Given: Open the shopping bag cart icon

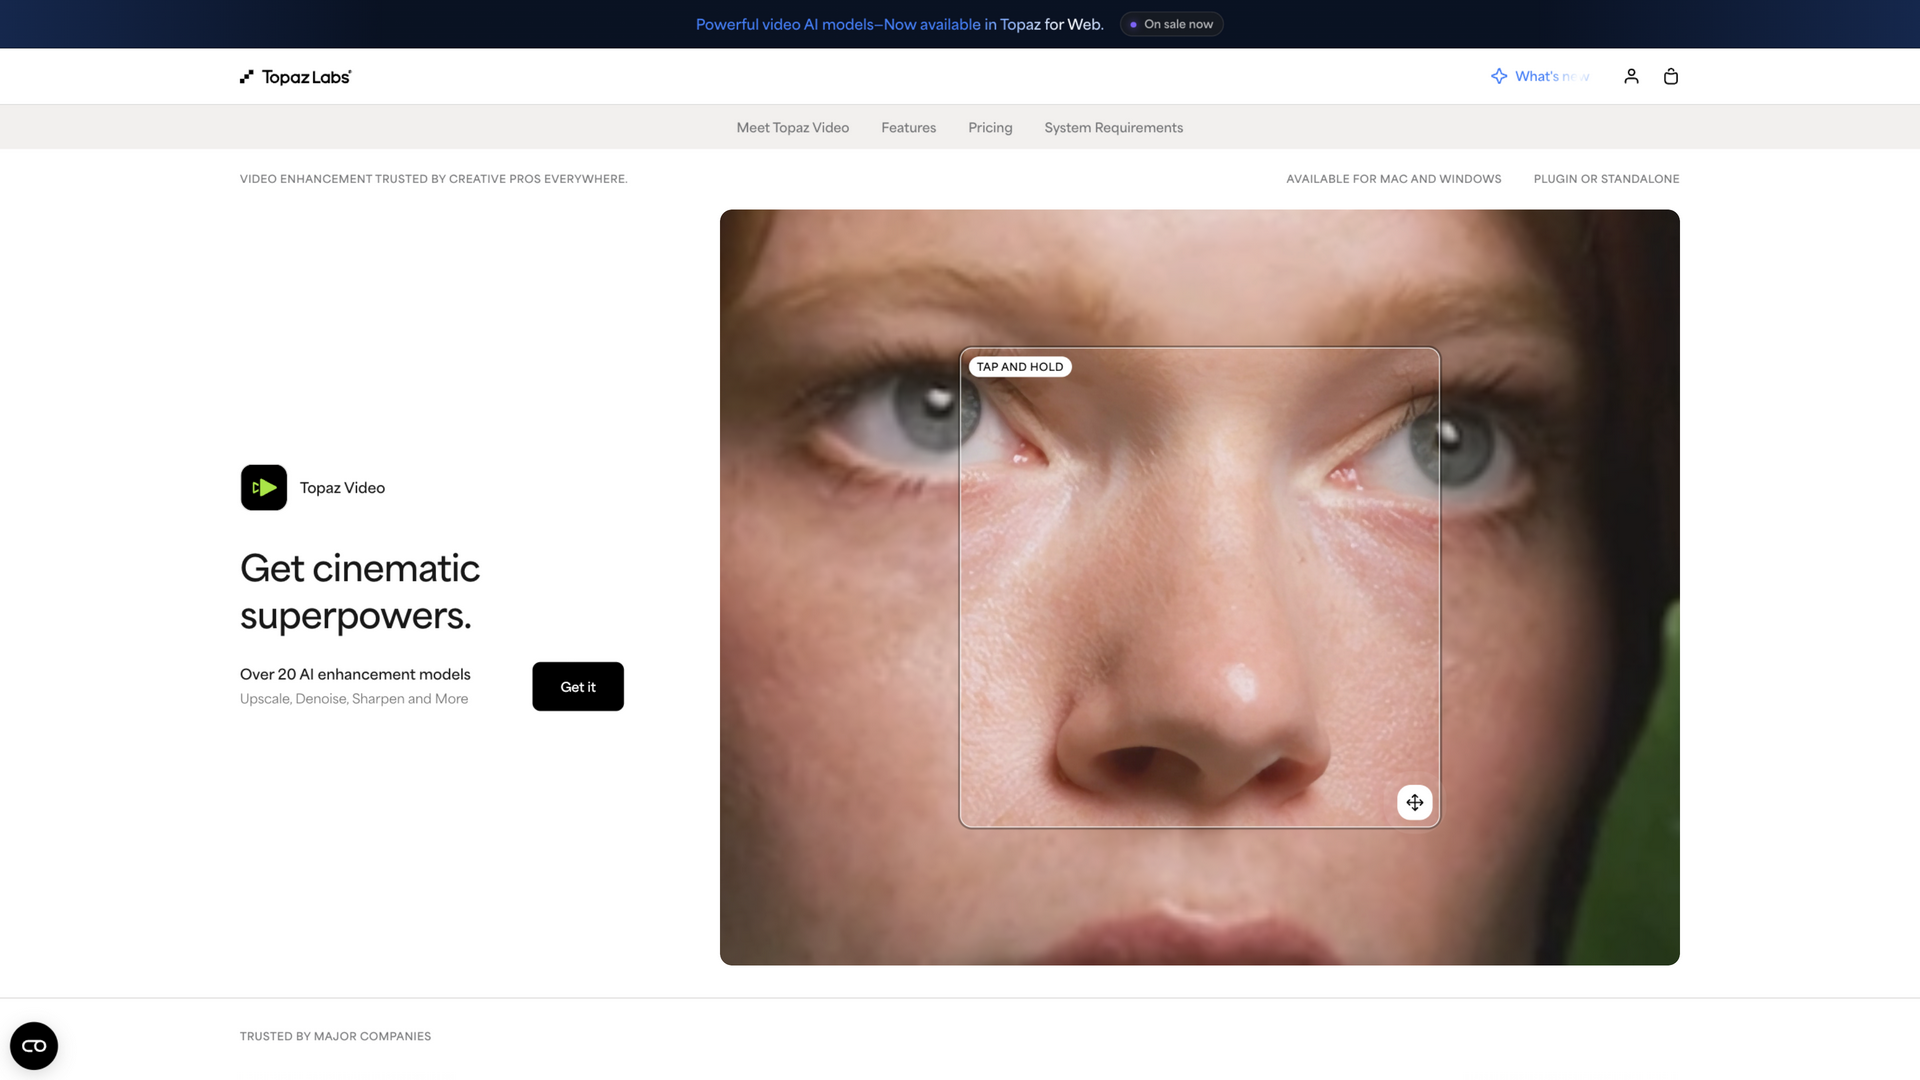Looking at the screenshot, I should [x=1670, y=76].
